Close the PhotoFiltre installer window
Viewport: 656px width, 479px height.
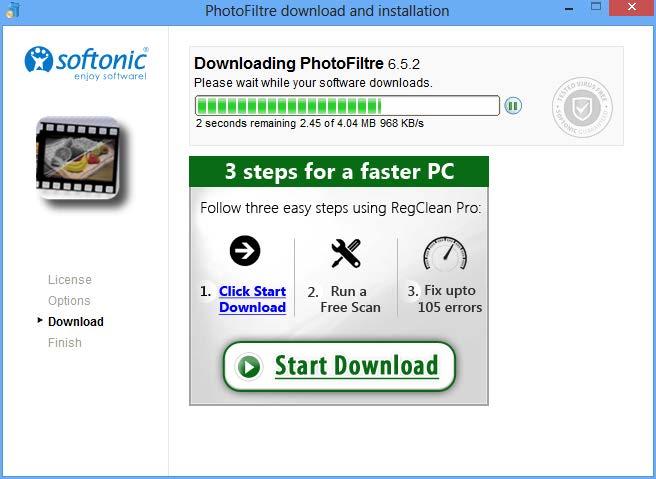[633, 7]
